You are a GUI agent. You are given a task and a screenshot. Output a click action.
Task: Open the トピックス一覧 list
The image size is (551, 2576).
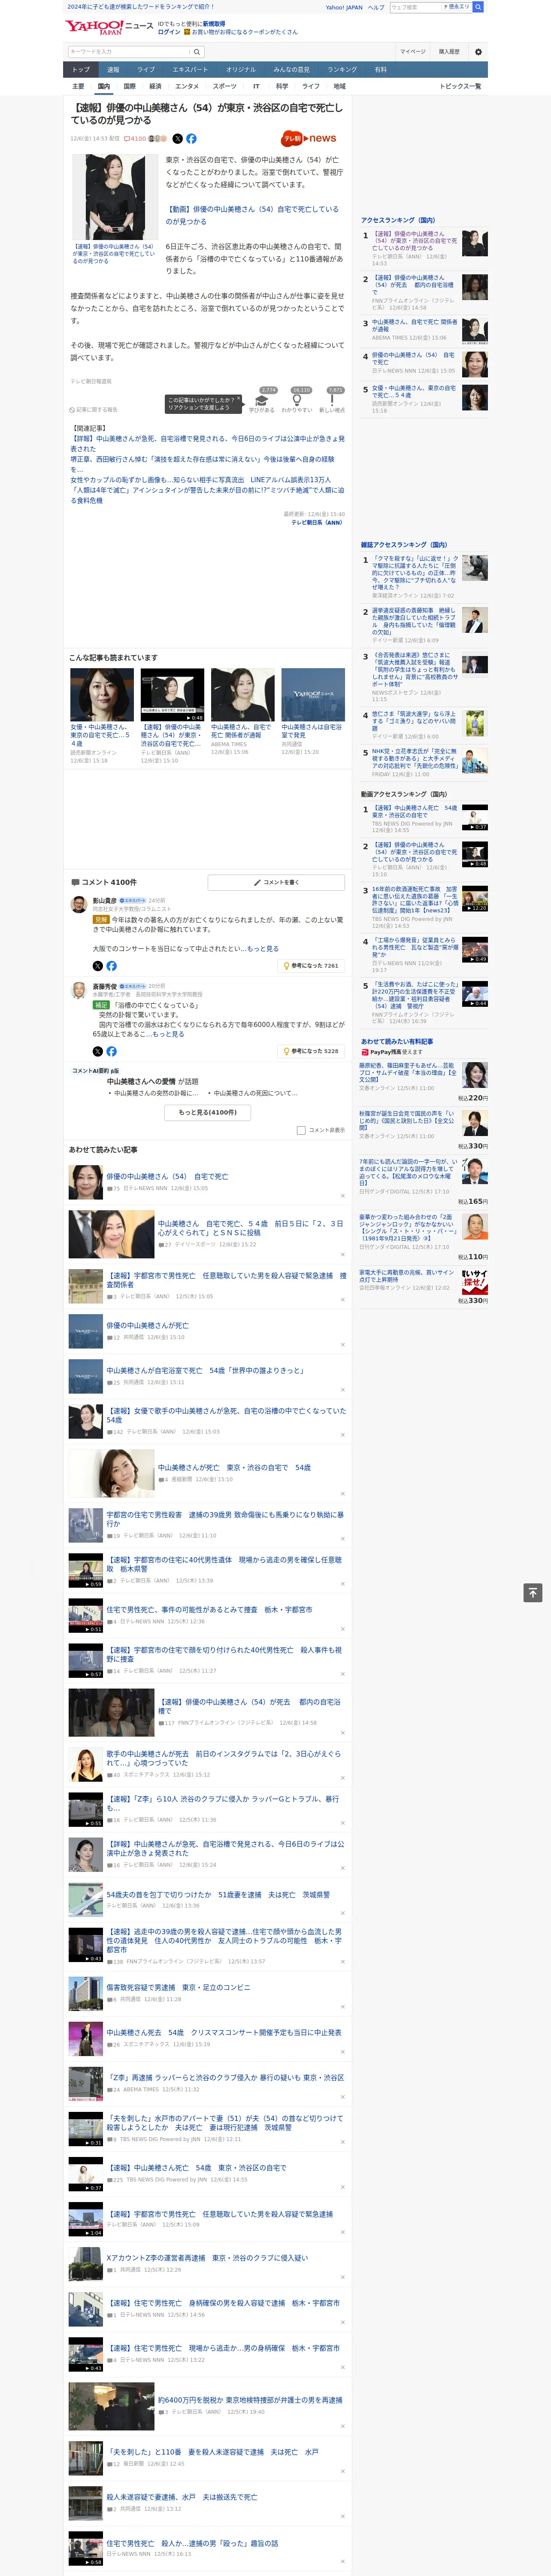(x=460, y=86)
